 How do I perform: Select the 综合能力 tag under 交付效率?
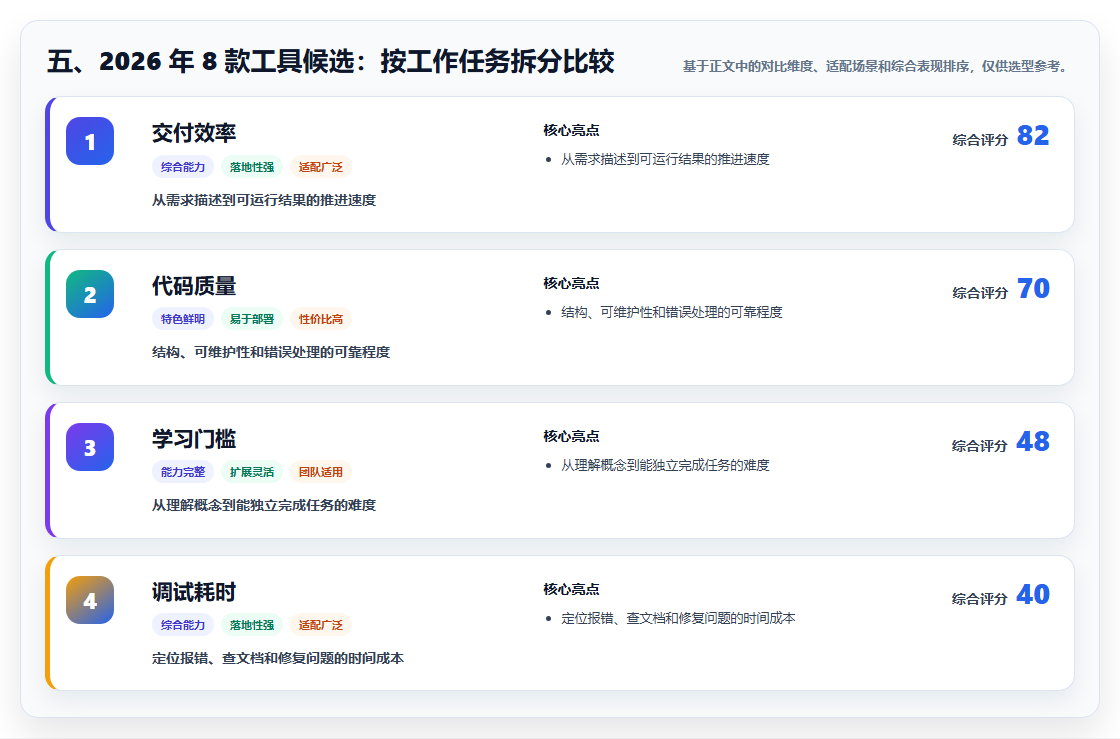click(x=183, y=167)
